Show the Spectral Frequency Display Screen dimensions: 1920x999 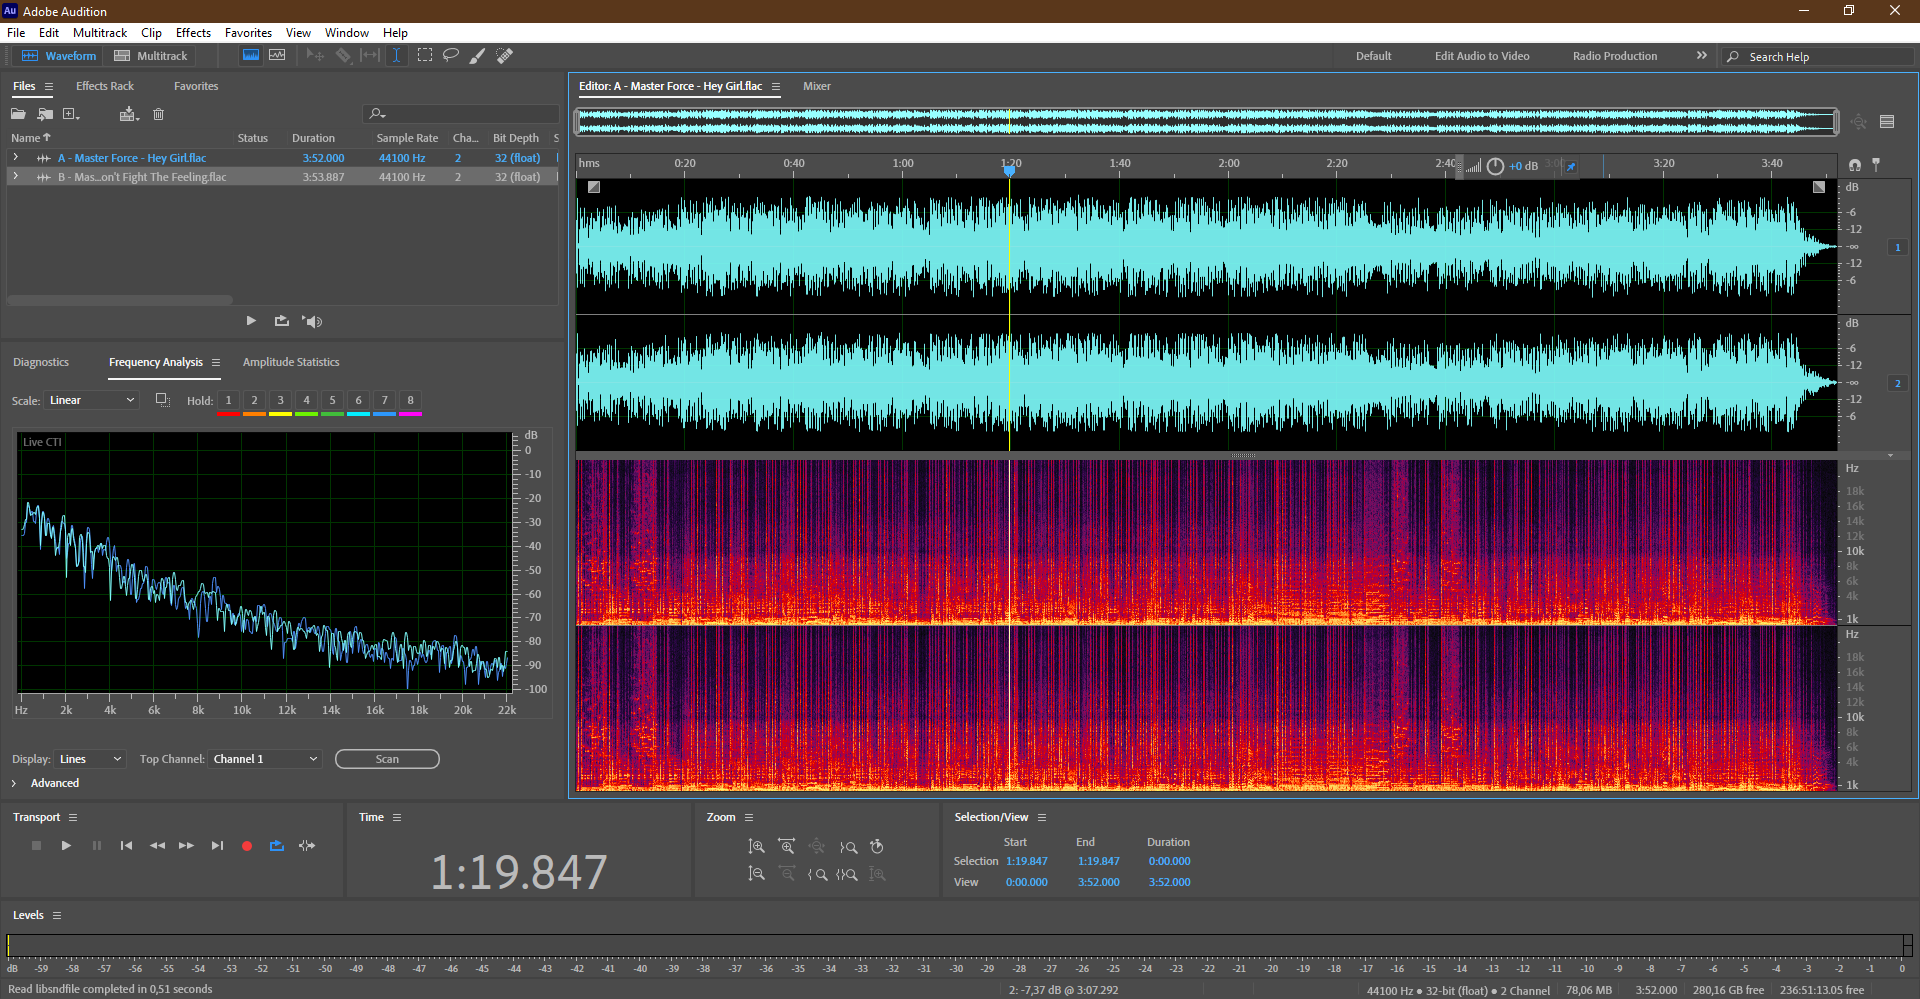(x=251, y=56)
